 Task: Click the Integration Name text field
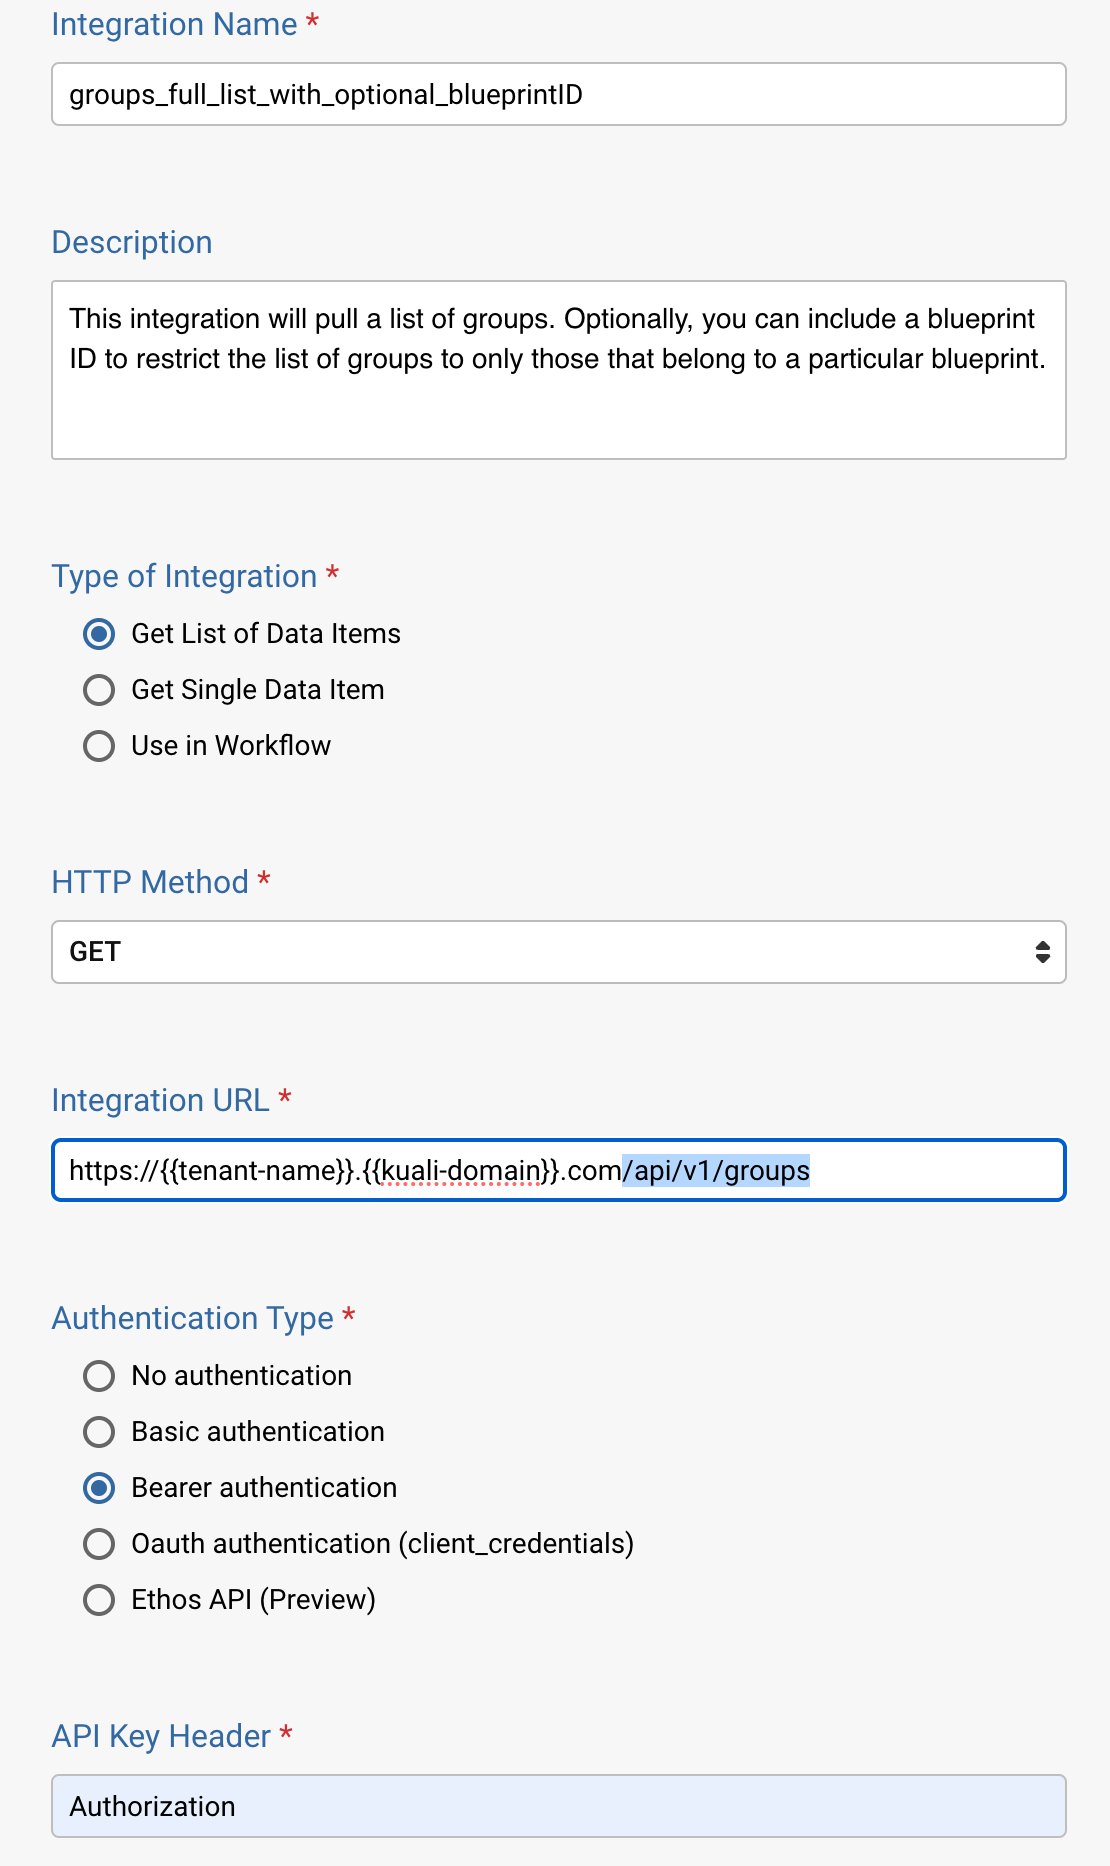tap(558, 95)
